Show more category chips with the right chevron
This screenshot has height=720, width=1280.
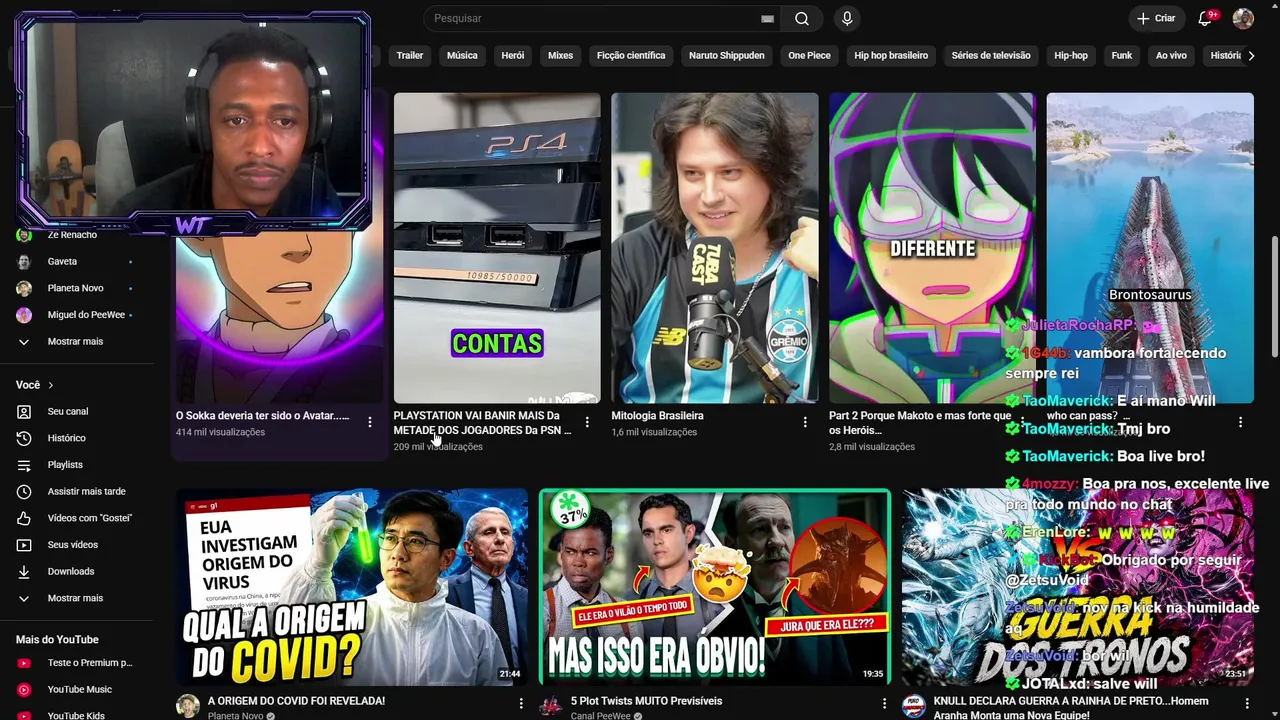pos(1251,56)
